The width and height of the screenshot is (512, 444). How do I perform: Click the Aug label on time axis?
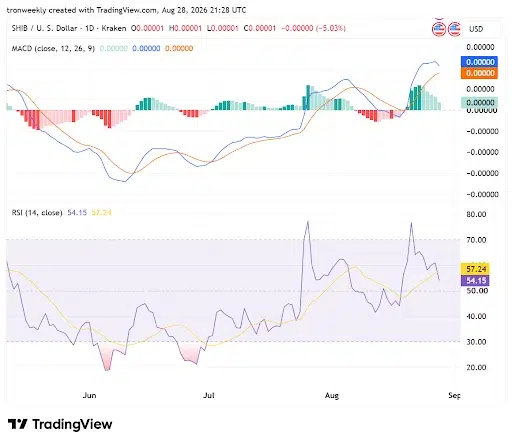click(x=332, y=395)
